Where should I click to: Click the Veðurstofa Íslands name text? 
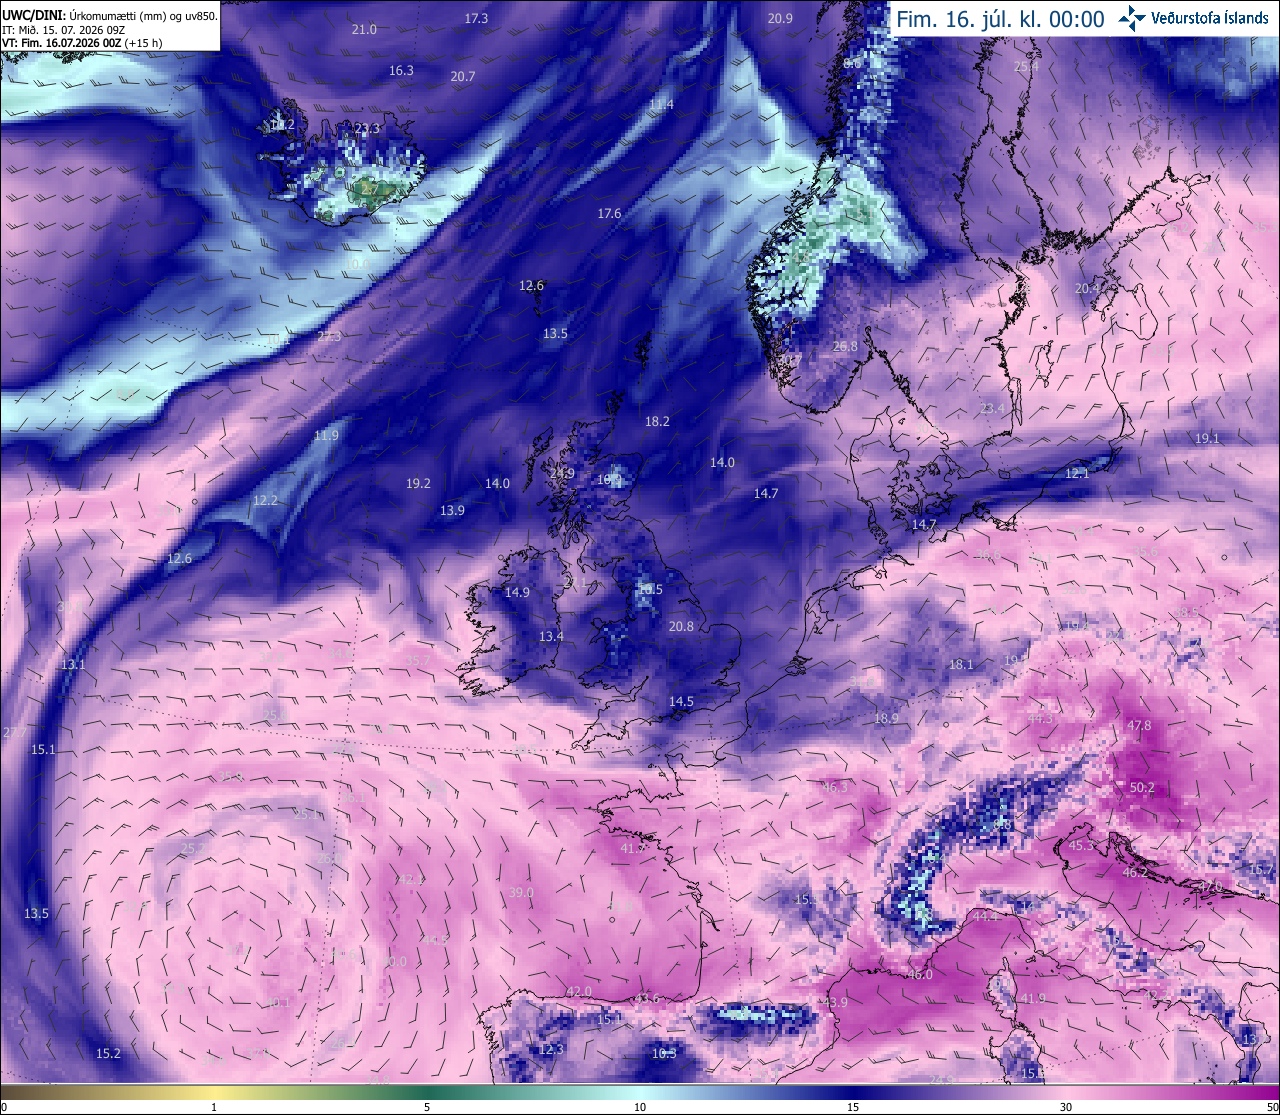click(1210, 18)
